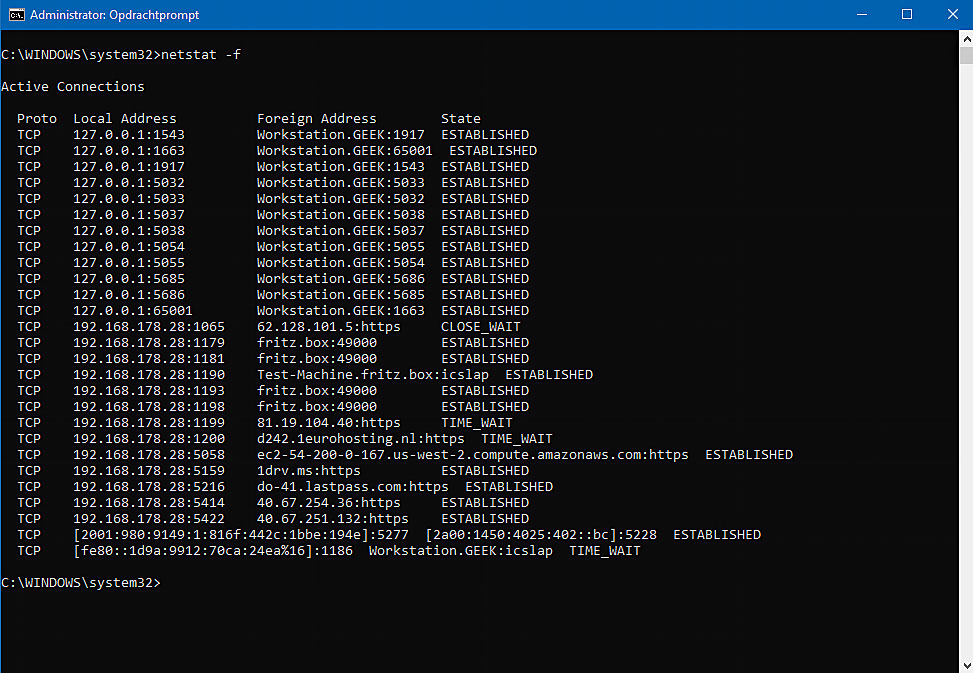Click the Command Prompt icon in title bar
Image resolution: width=973 pixels, height=673 pixels.
(x=16, y=15)
